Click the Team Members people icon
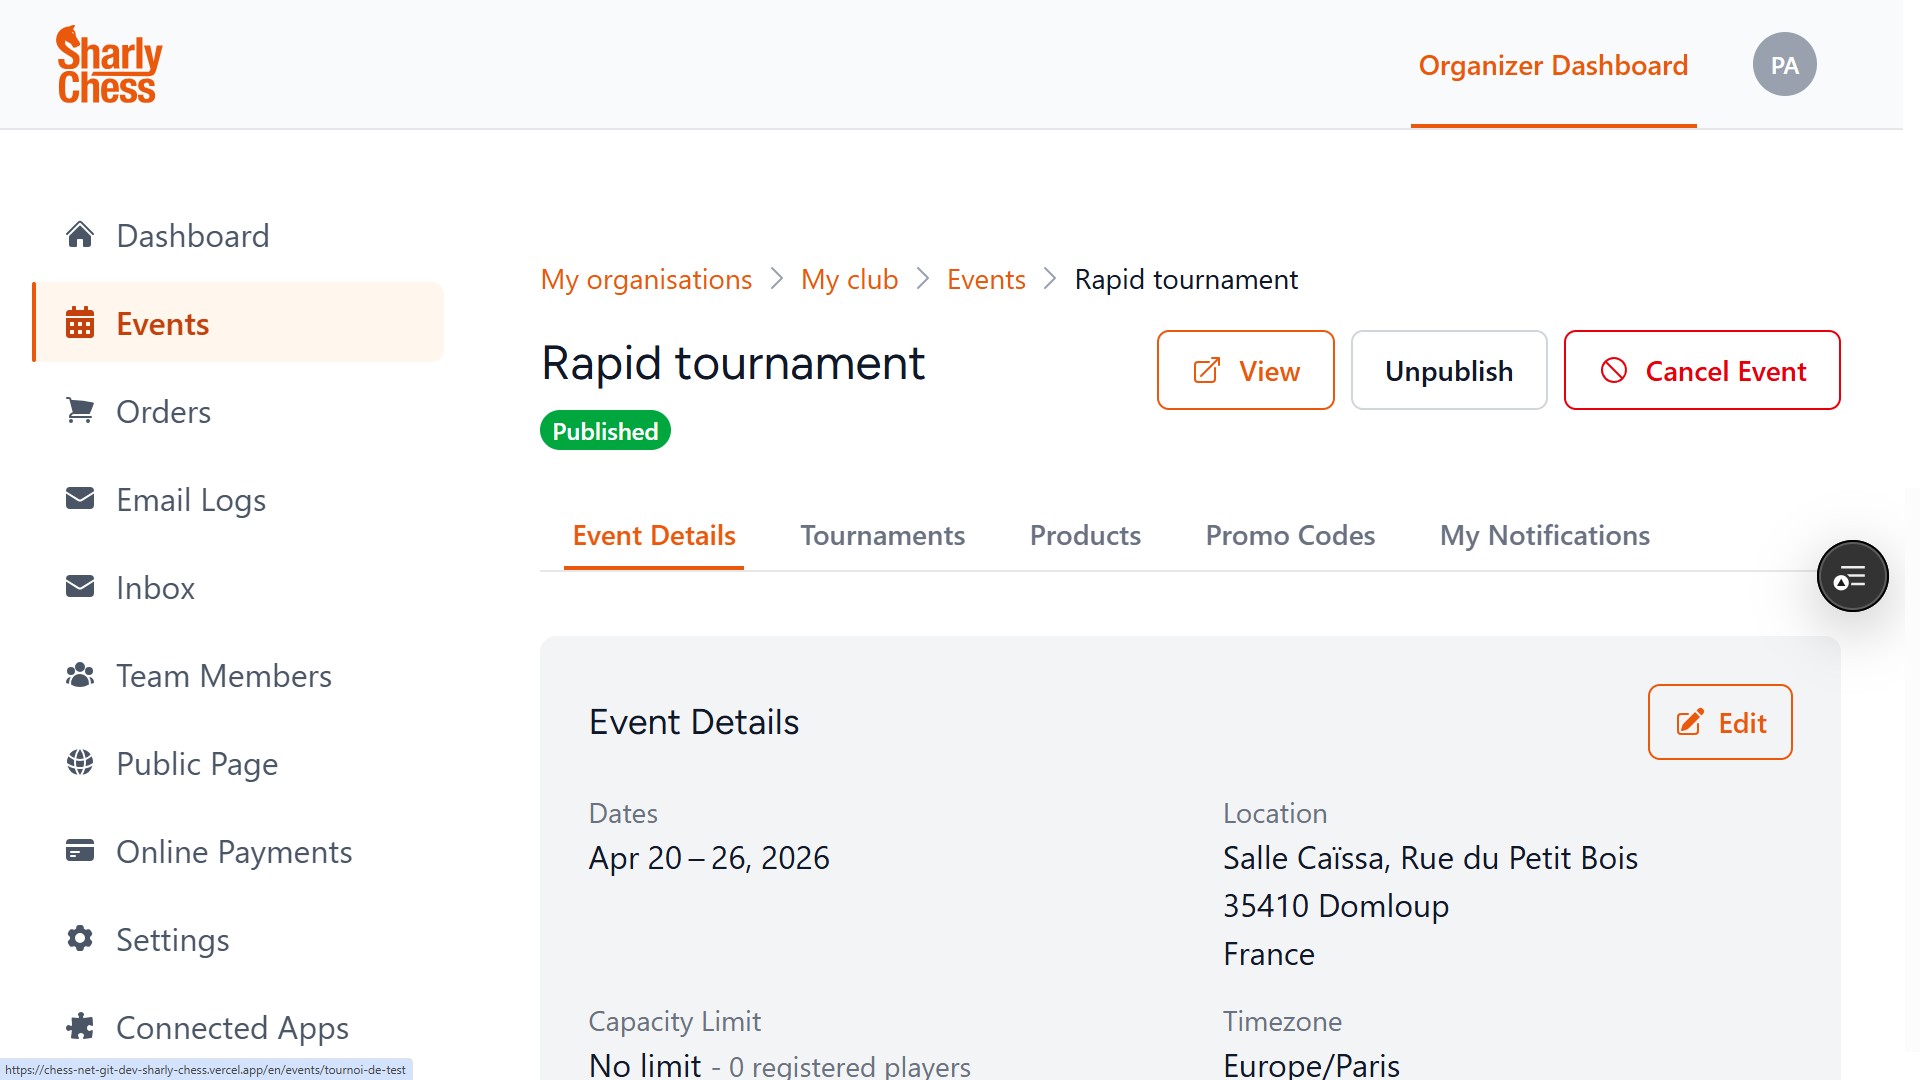Screen dimensions: 1920x1080 point(80,676)
